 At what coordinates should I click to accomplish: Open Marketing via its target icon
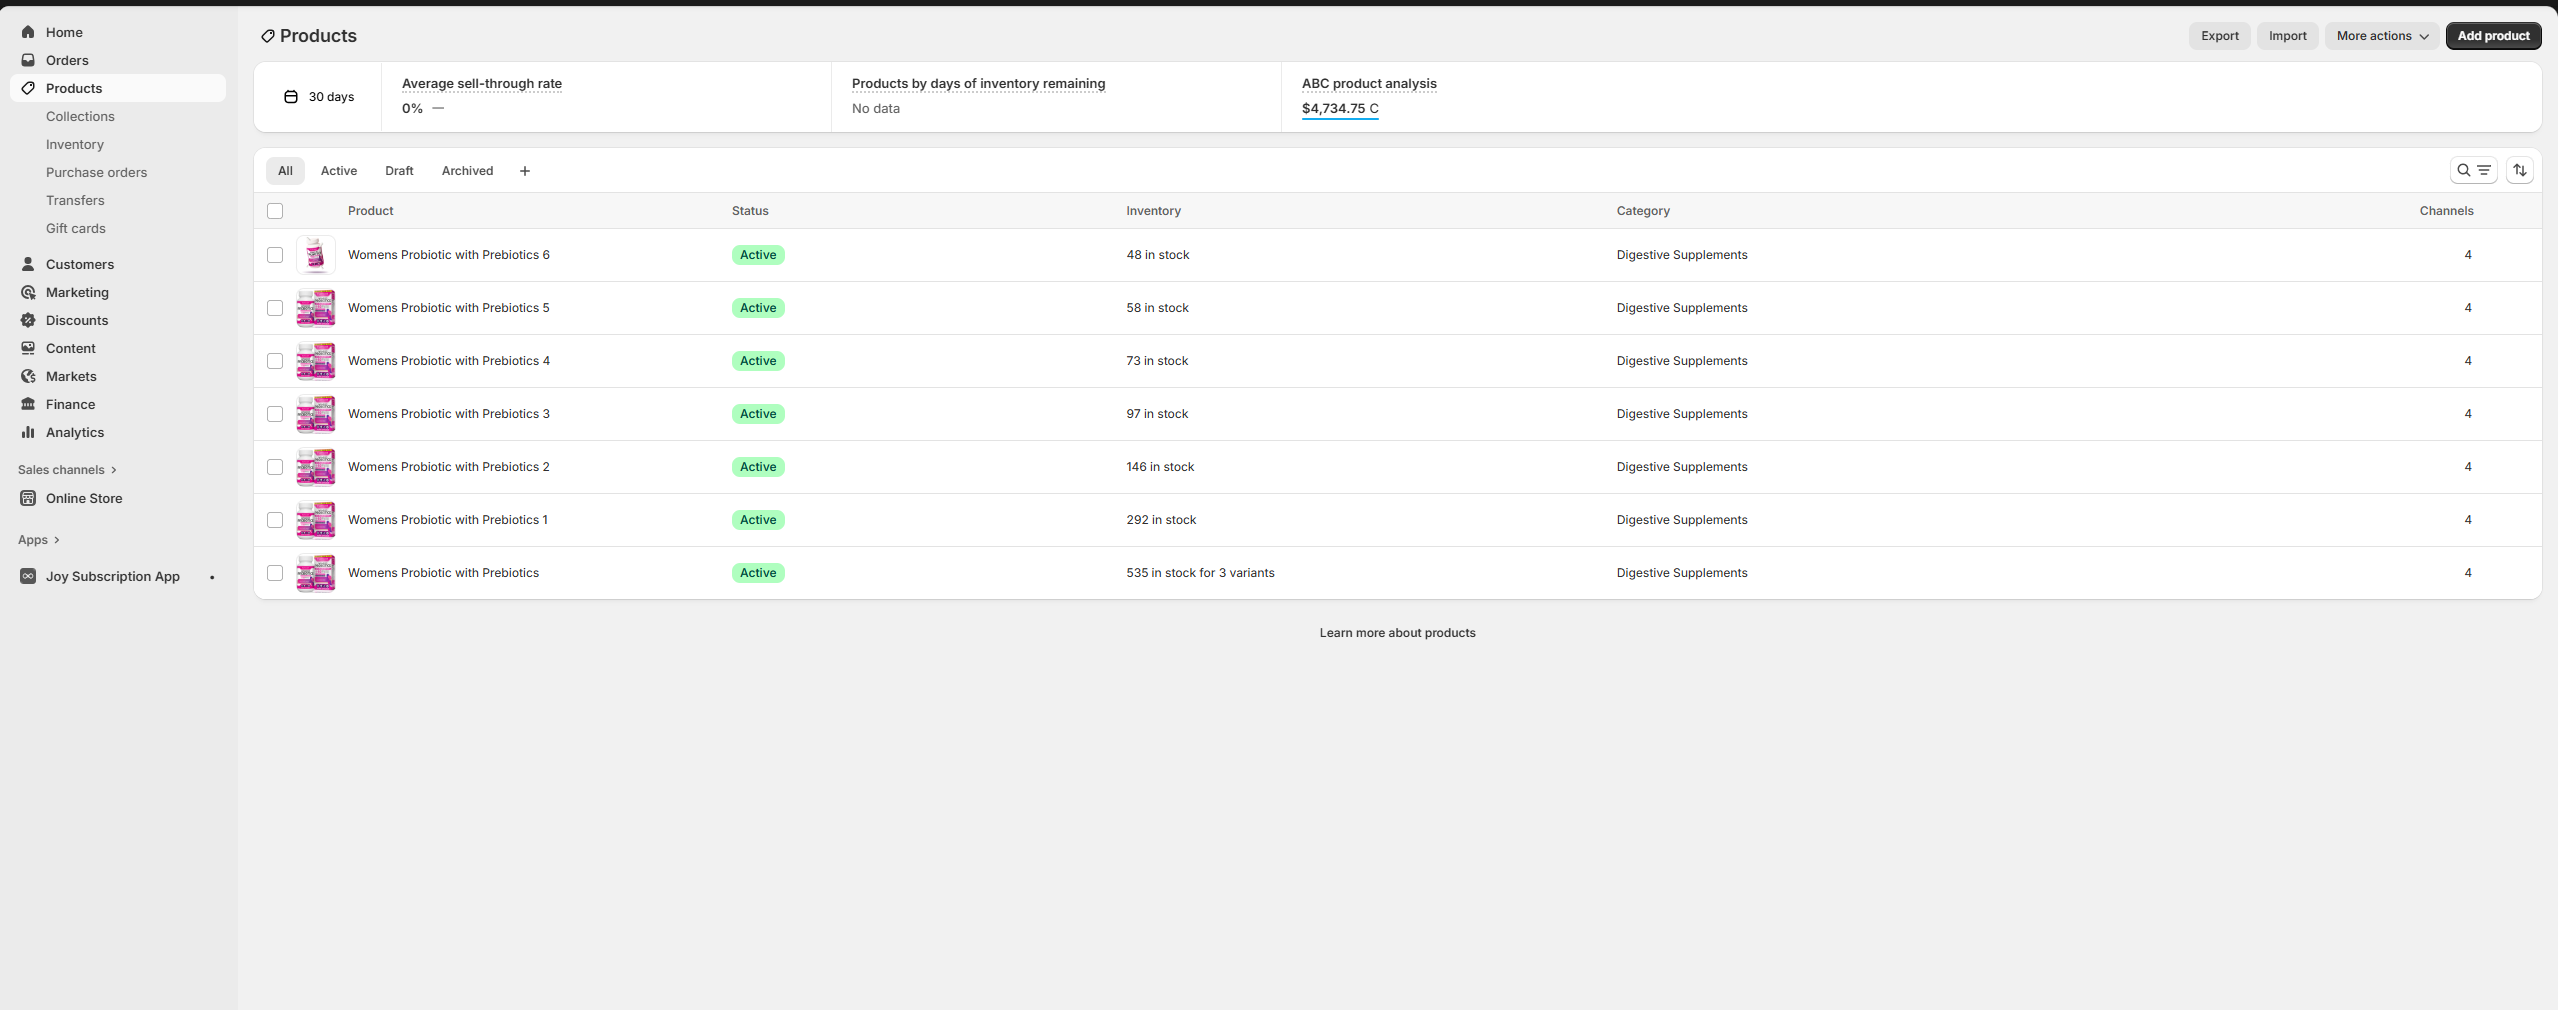point(28,292)
